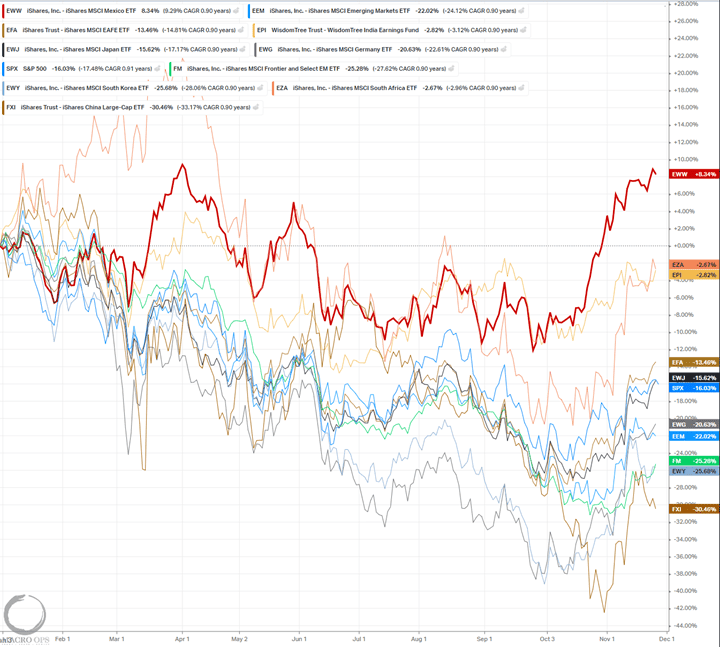Click the SPX -16.03% price axis label
The height and width of the screenshot is (647, 720).
pyautogui.click(x=694, y=388)
